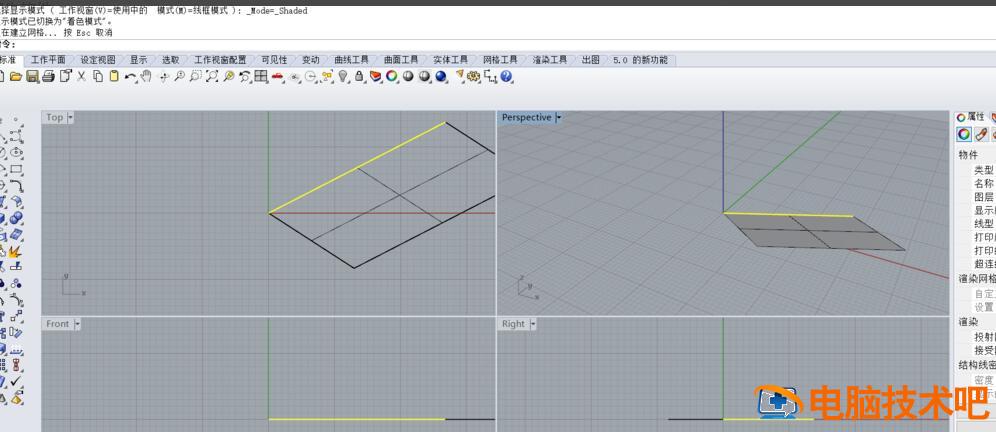Click the blue question mark help icon

506,76
